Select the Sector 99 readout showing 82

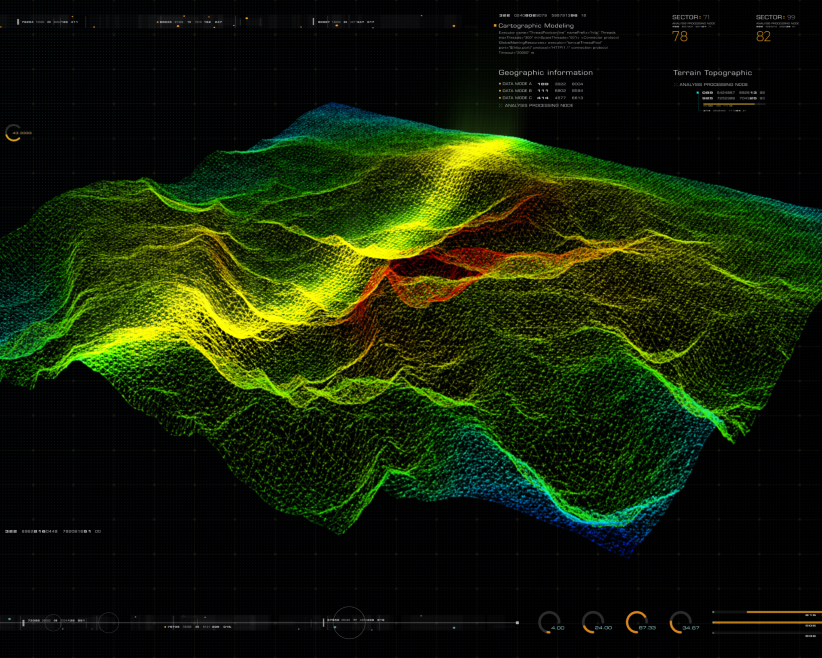coord(764,36)
